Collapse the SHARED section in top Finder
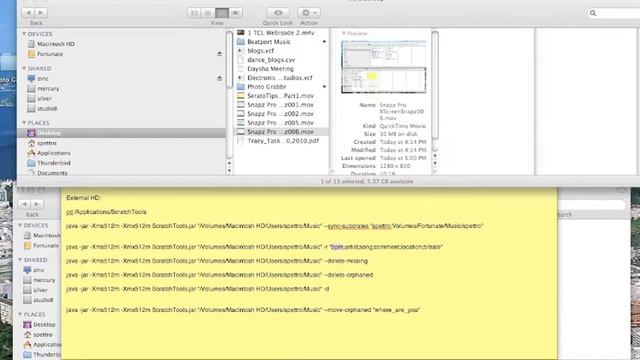 24,68
